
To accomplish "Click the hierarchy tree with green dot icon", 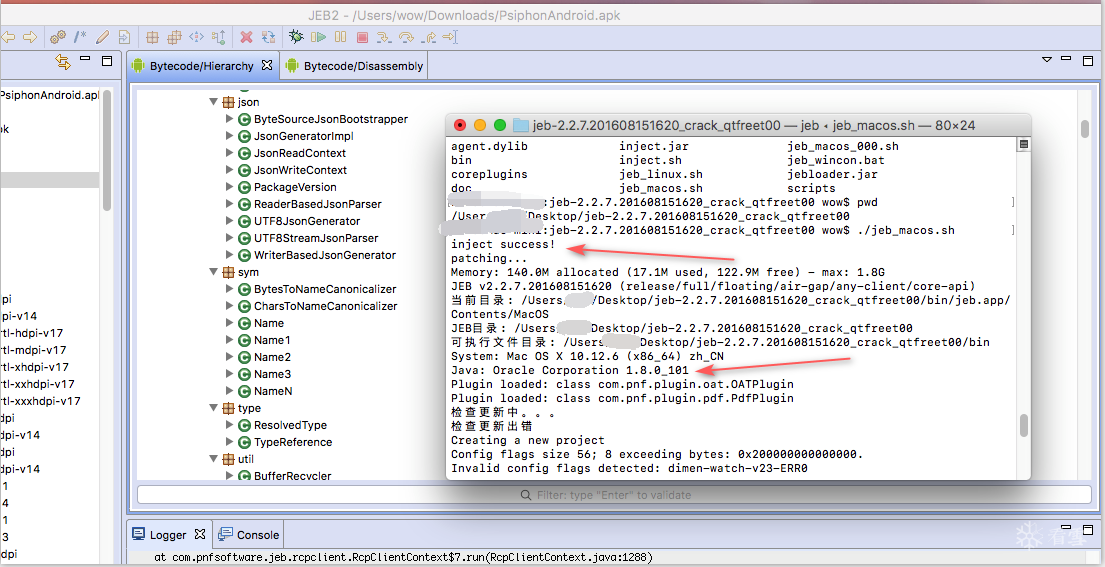I will click(x=218, y=37).
